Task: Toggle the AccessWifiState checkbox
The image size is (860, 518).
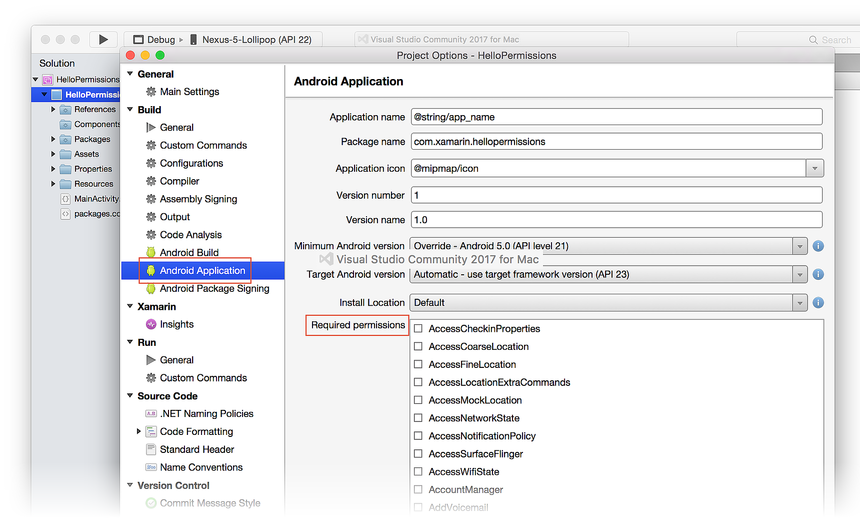Action: click(x=419, y=472)
